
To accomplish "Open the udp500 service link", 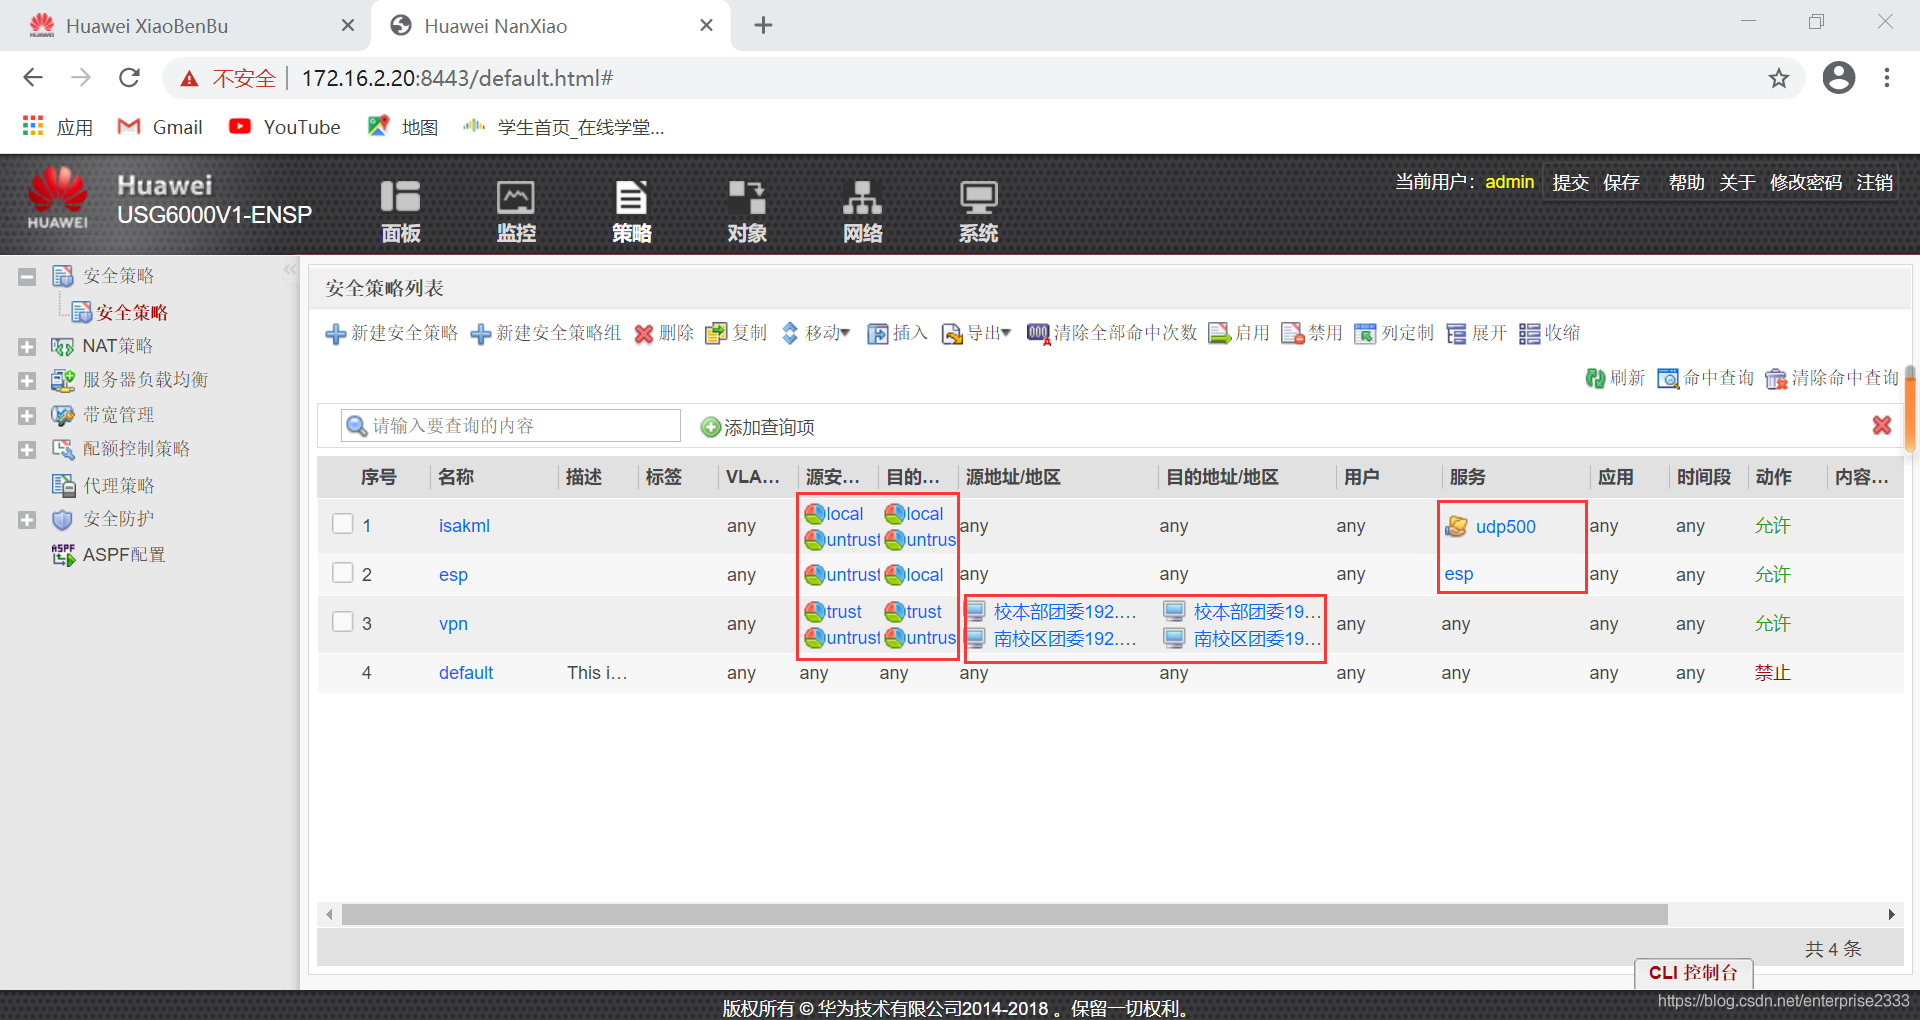I will point(1505,527).
